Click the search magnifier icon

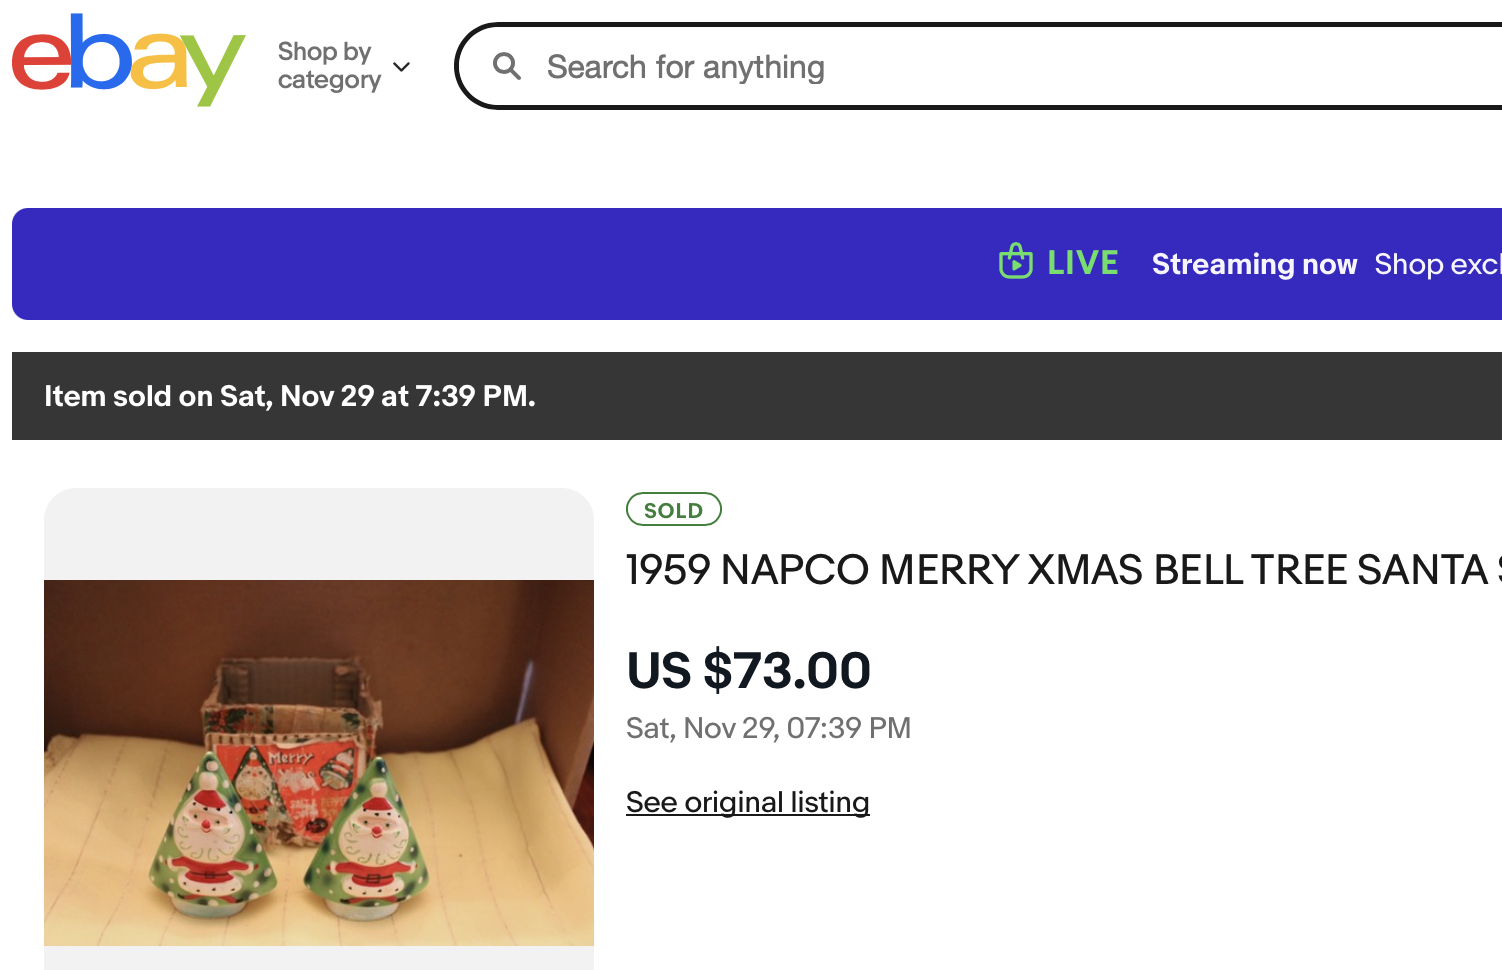point(507,67)
